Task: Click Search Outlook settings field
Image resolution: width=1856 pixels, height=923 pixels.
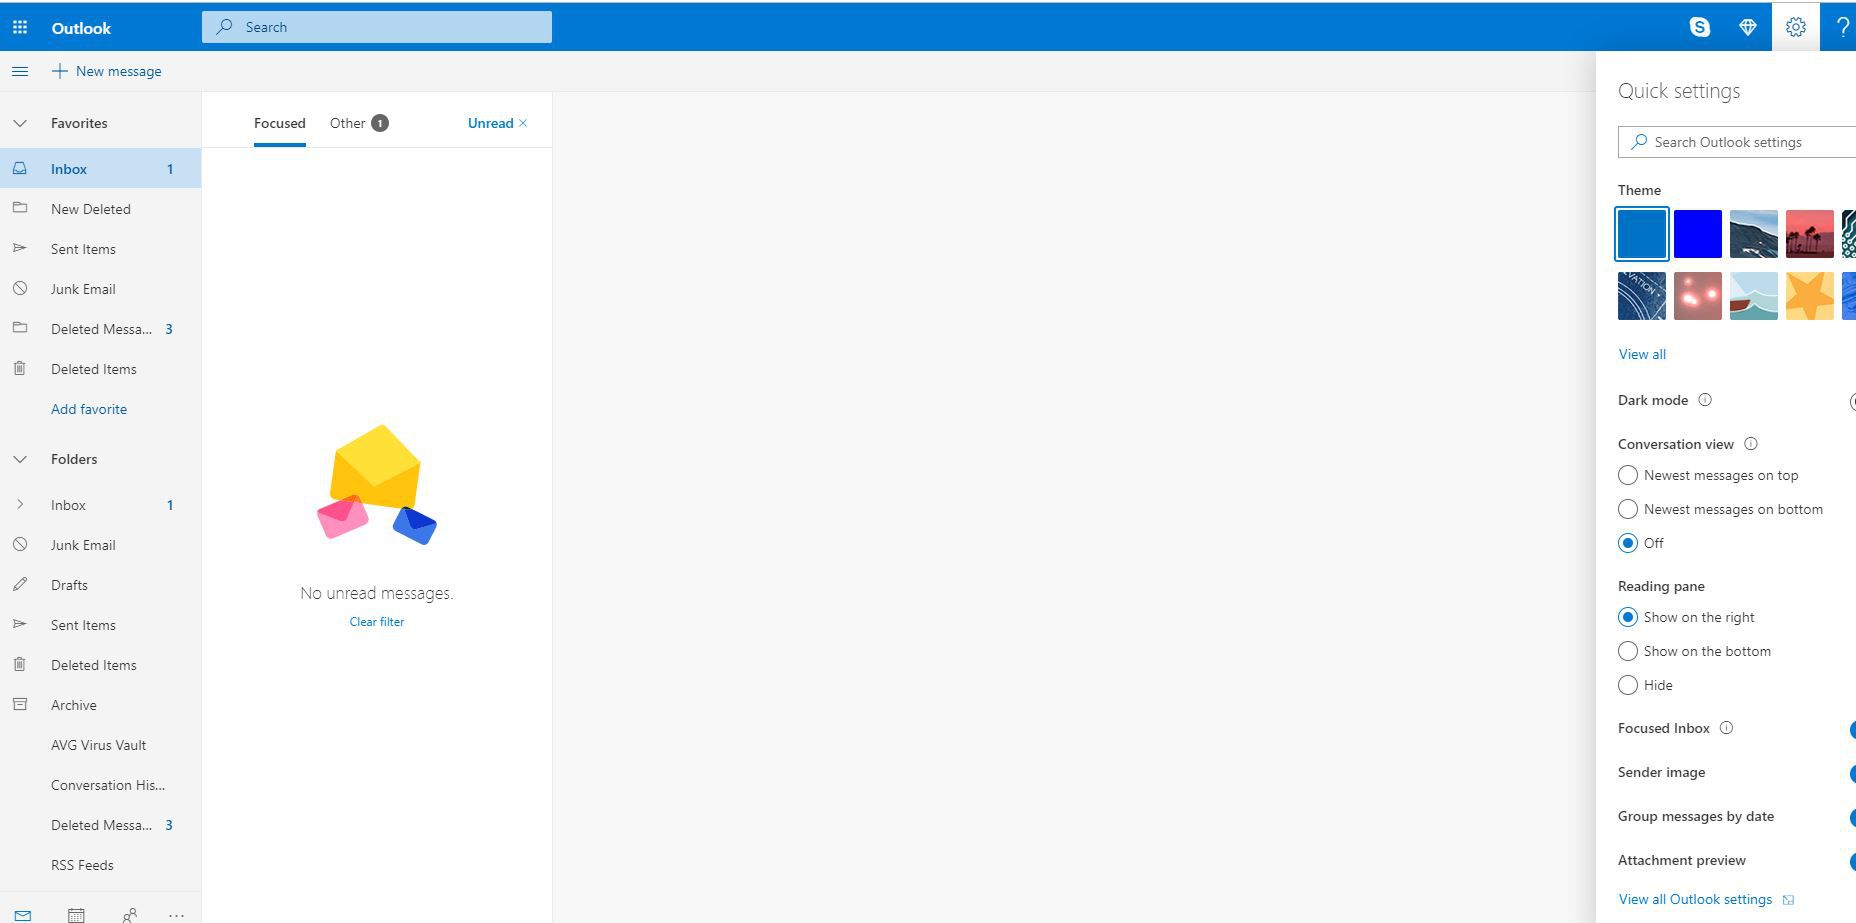Action: [1737, 142]
